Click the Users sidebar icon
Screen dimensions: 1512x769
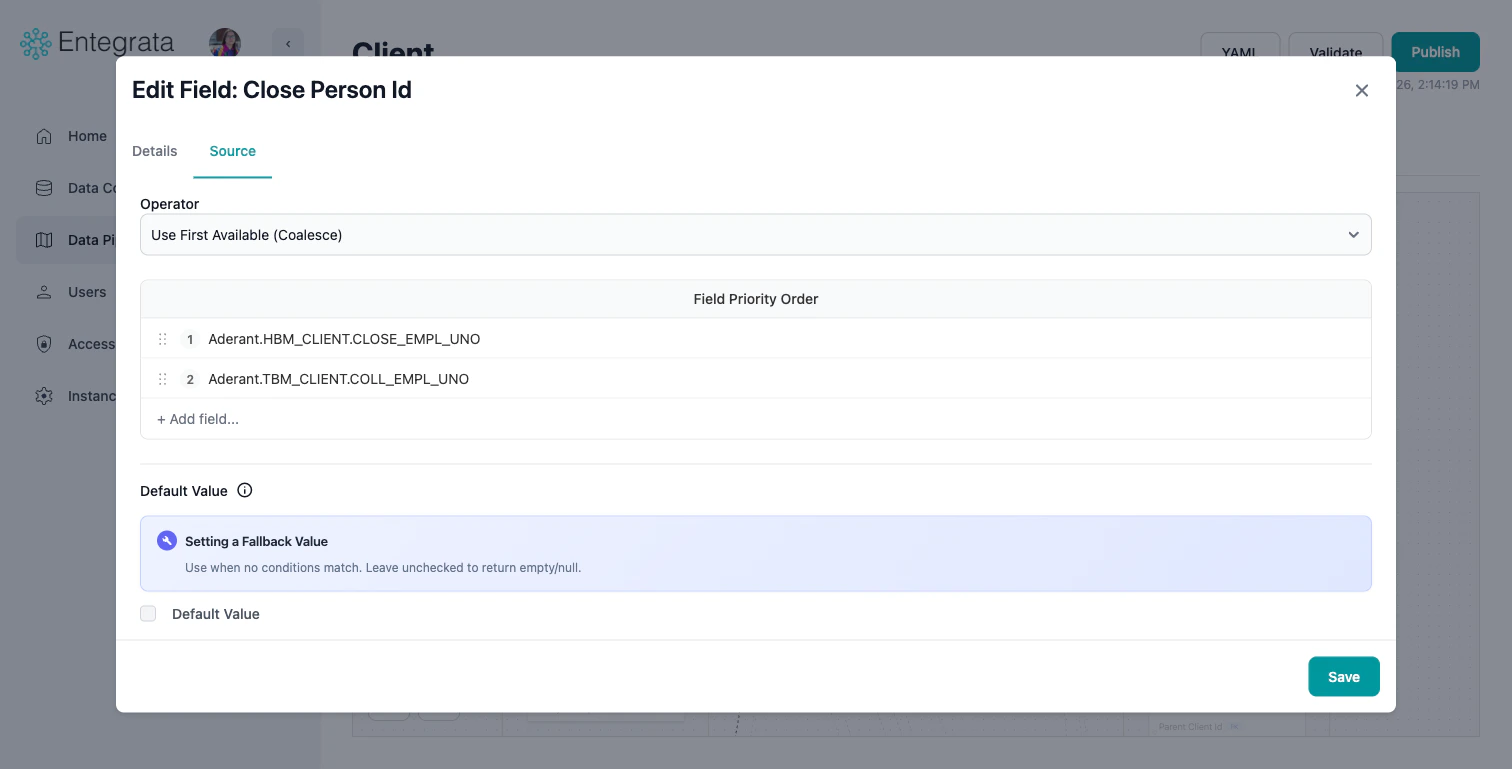[x=44, y=292]
